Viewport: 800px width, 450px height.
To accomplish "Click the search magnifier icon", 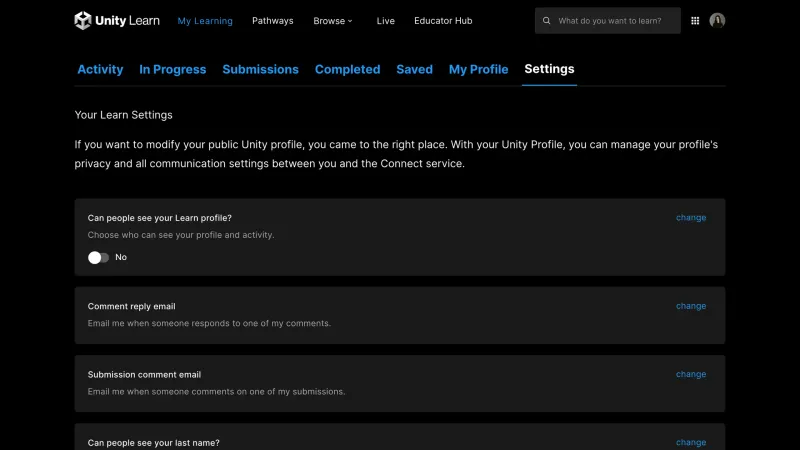I will (x=546, y=21).
